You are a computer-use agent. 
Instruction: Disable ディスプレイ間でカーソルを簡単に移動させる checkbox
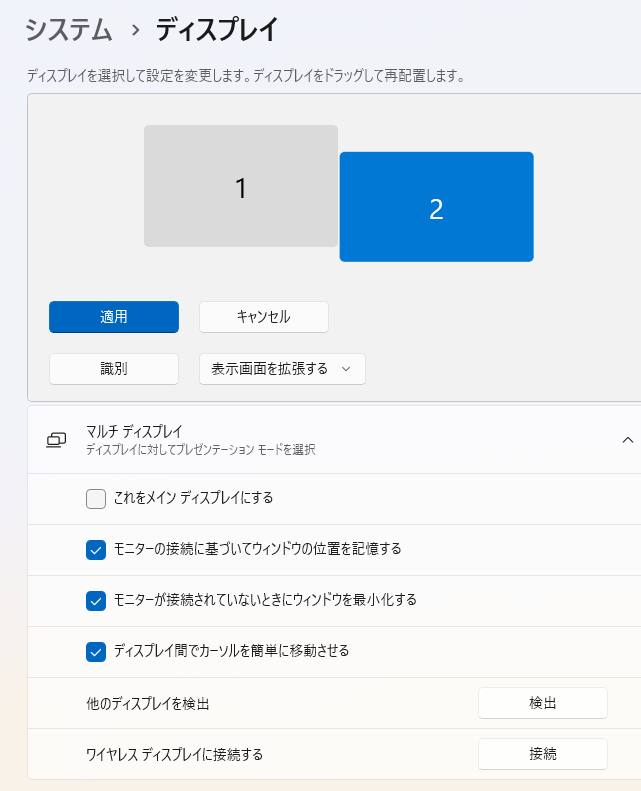[x=96, y=651]
